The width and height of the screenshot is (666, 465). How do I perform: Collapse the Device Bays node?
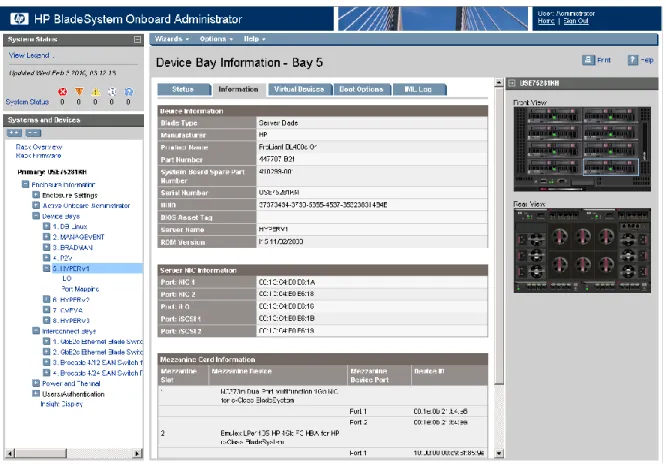click(36, 216)
